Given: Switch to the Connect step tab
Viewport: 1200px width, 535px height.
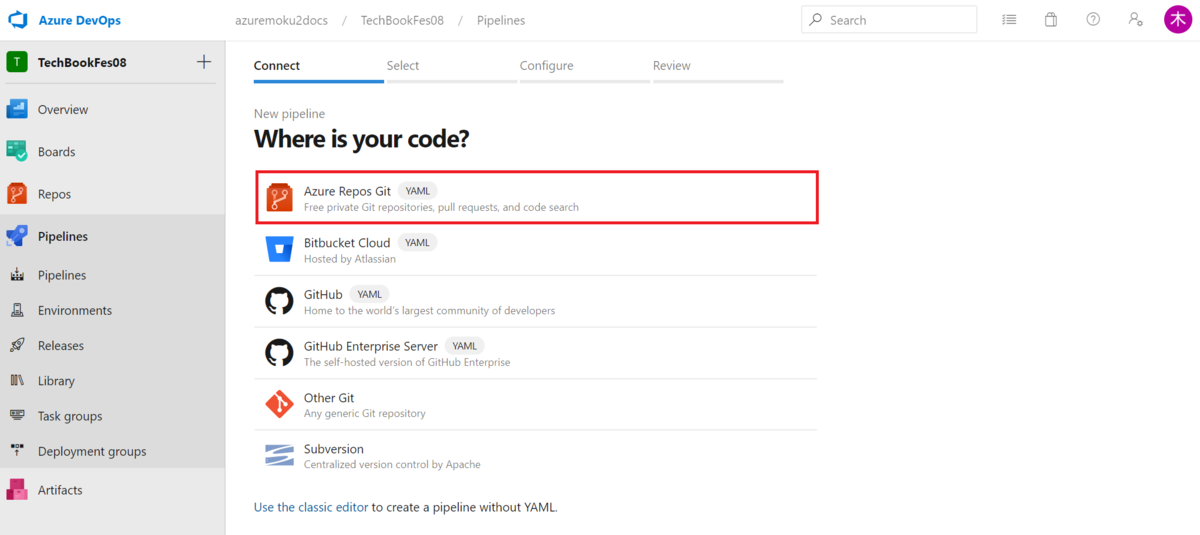Looking at the screenshot, I should [319, 68].
